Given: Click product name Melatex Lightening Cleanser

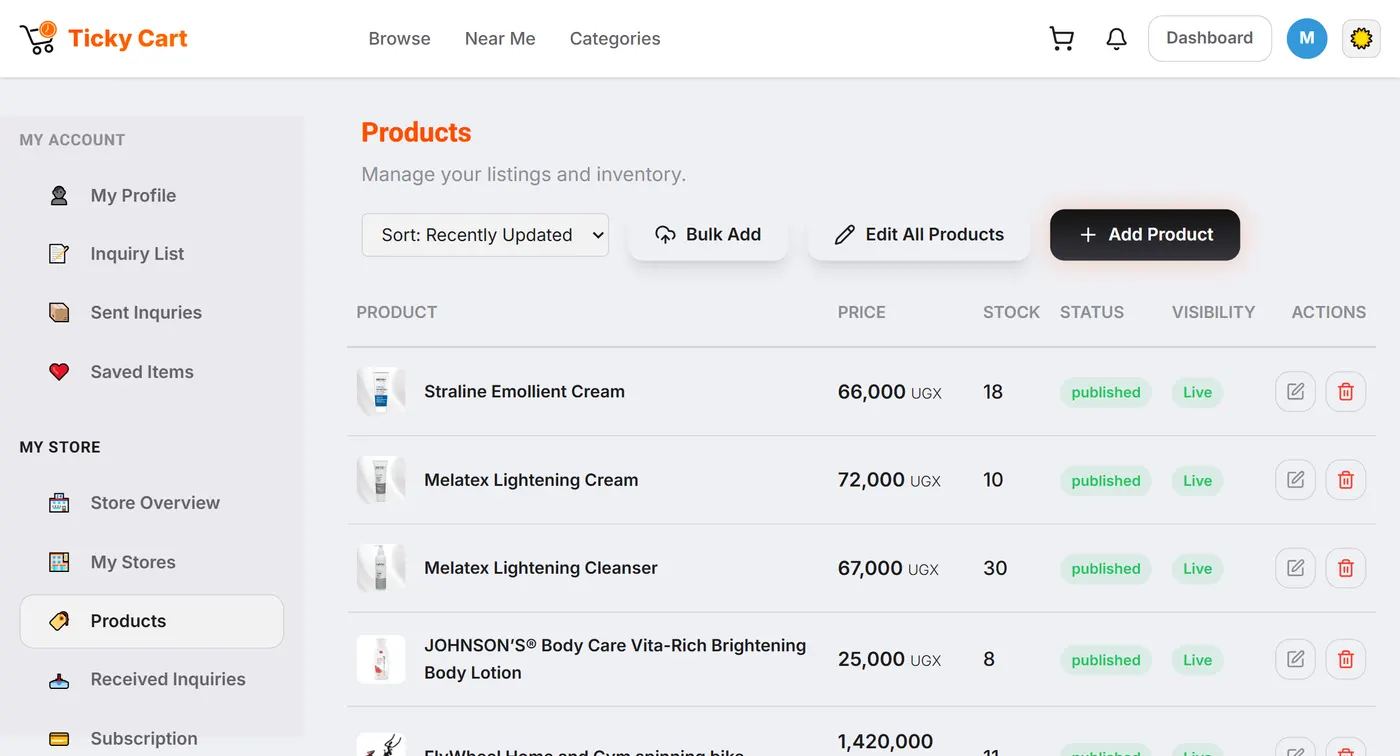Looking at the screenshot, I should pos(541,568).
